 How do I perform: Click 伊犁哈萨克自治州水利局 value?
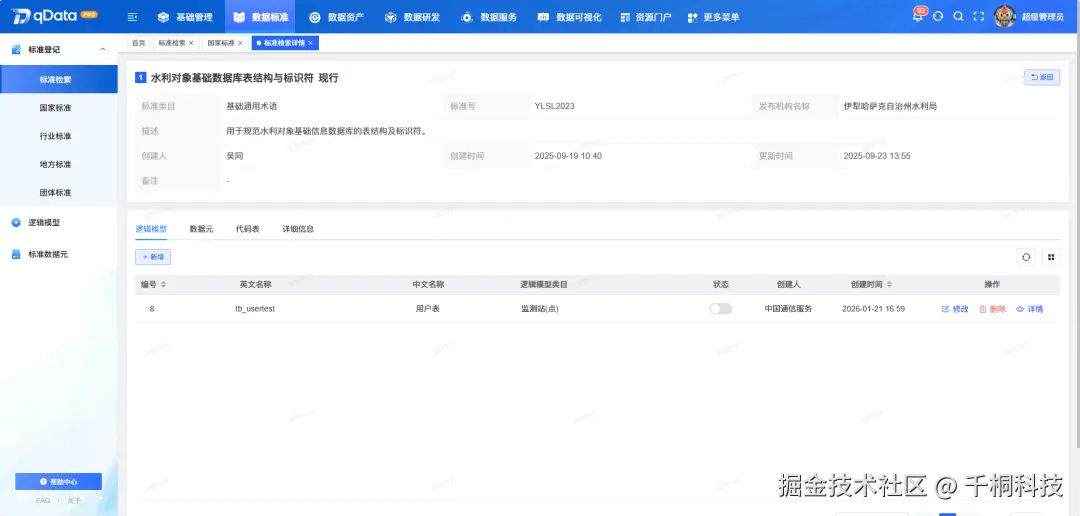pyautogui.click(x=890, y=106)
